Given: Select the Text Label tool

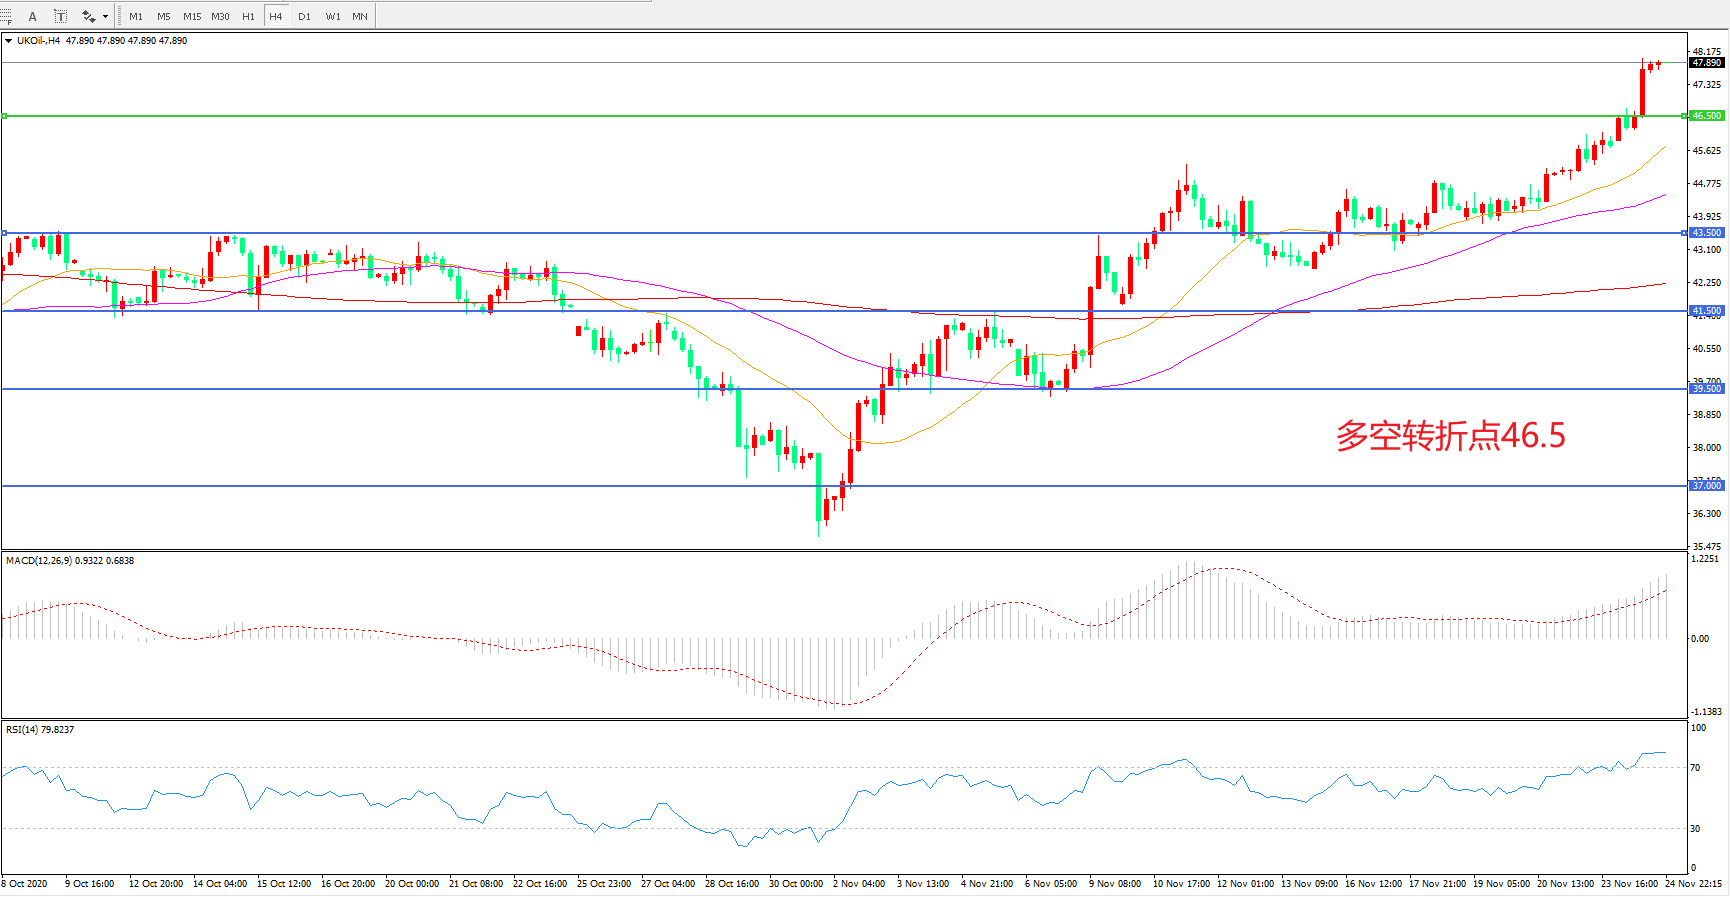Looking at the screenshot, I should click(x=60, y=16).
